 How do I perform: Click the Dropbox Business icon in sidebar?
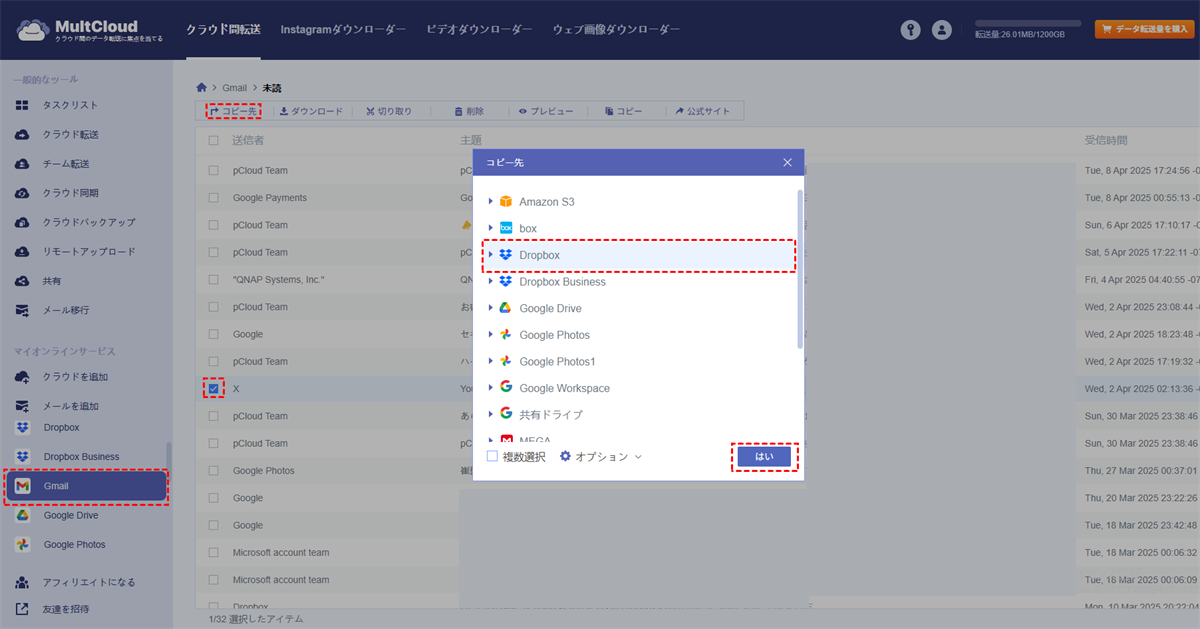tap(22, 456)
